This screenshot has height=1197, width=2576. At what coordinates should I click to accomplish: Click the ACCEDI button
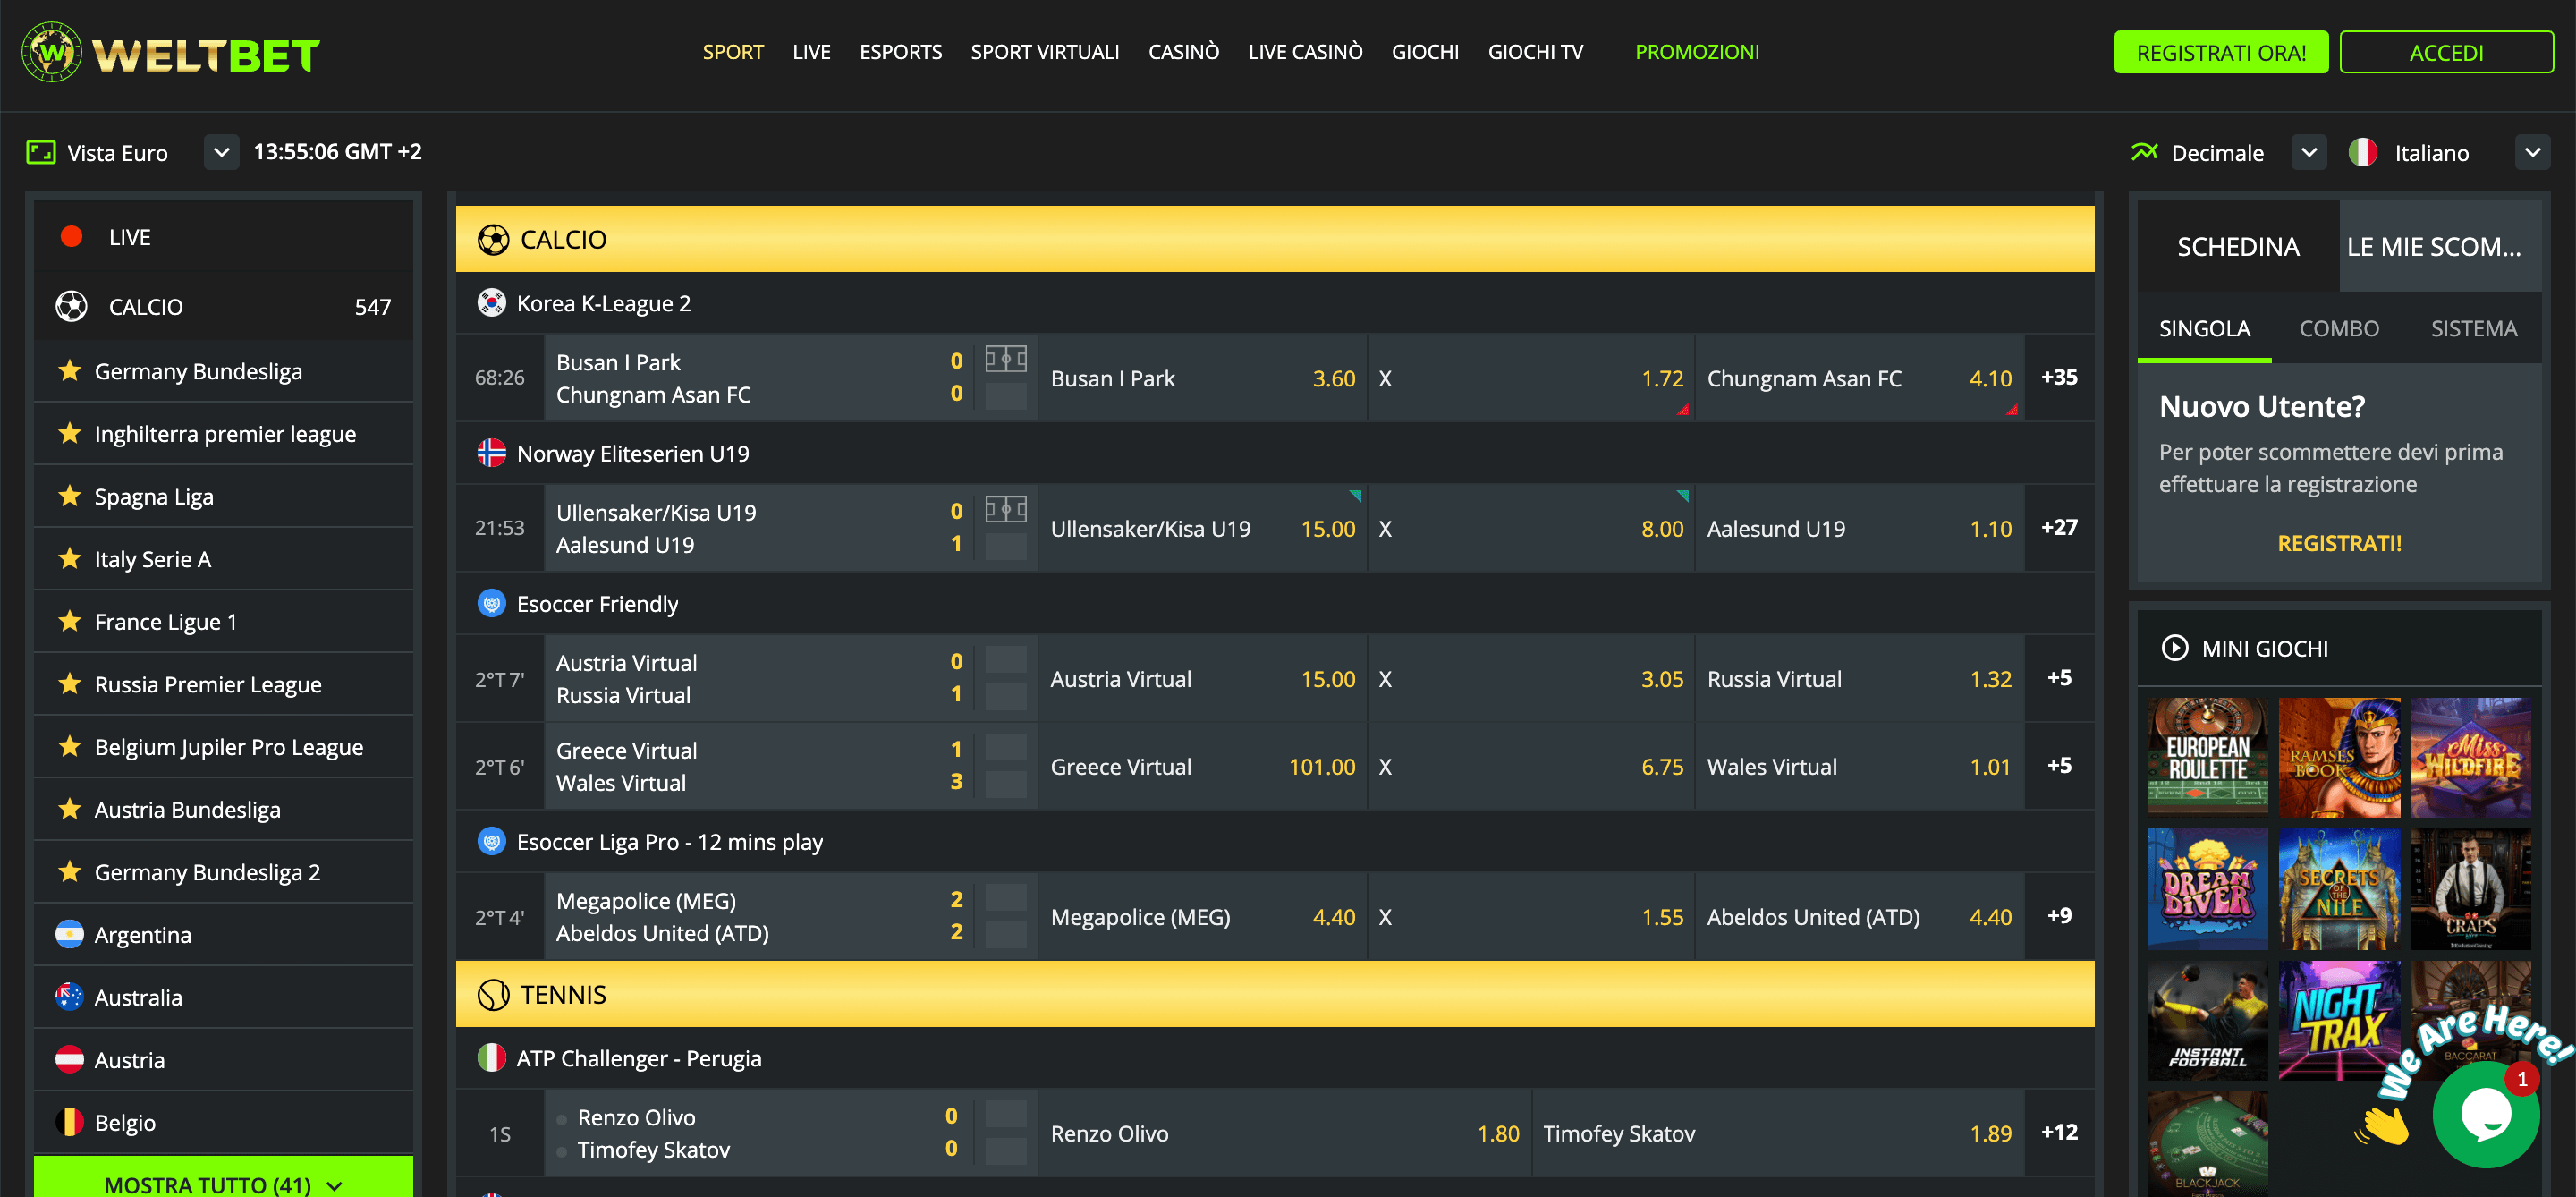2447,51
